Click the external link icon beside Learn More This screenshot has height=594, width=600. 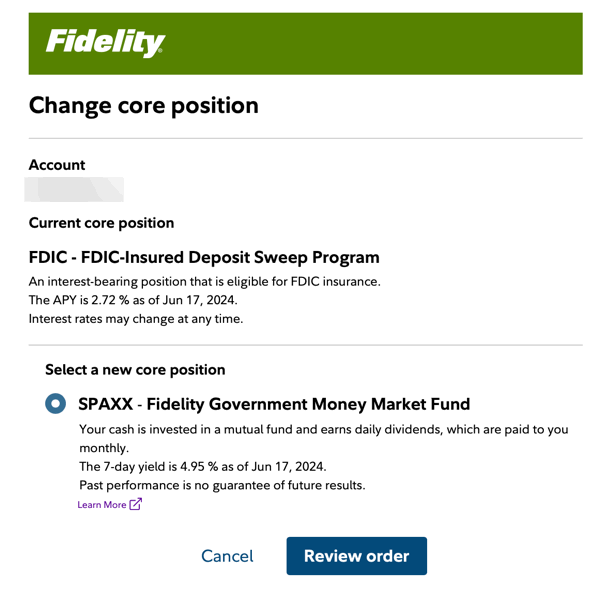pos(136,504)
